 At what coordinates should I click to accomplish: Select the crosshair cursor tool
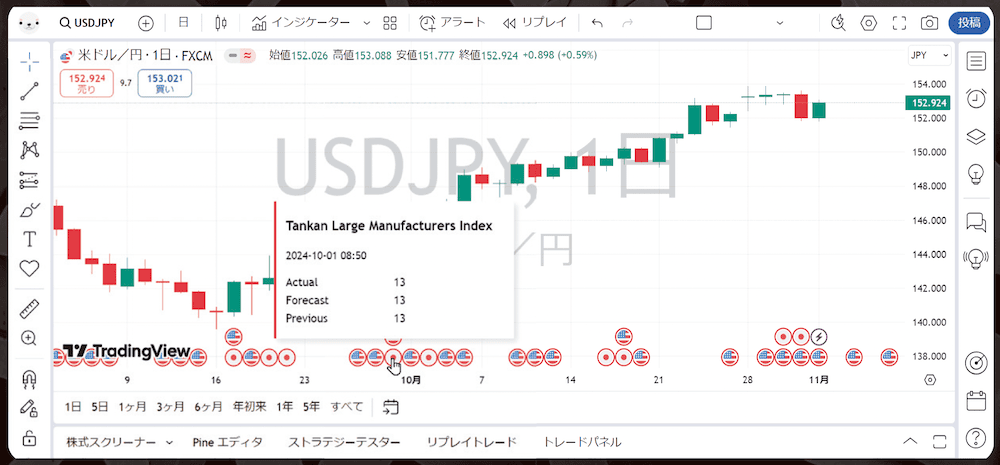(29, 63)
